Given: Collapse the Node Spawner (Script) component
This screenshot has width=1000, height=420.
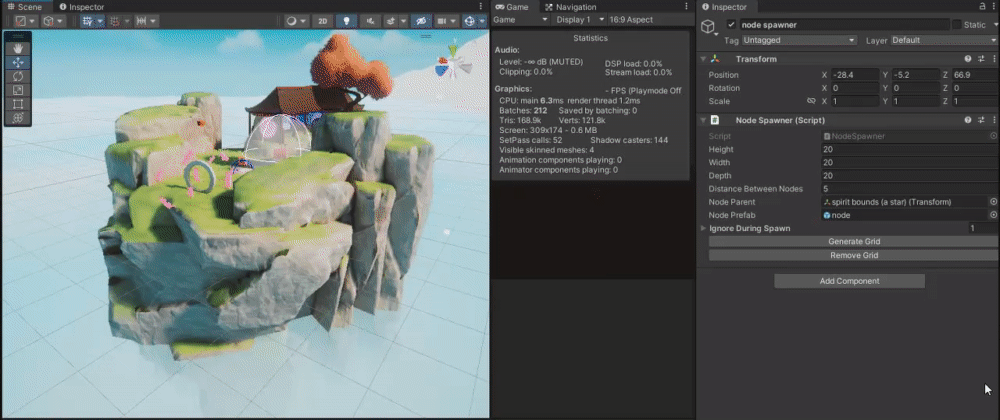Looking at the screenshot, I should (703, 120).
